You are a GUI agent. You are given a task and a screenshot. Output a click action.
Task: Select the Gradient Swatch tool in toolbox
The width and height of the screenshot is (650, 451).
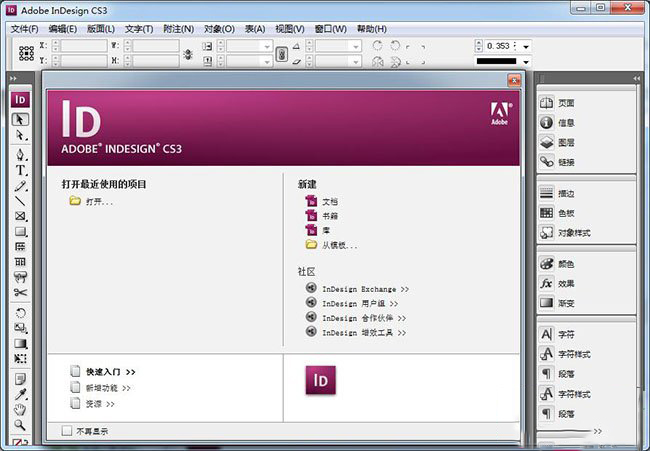[20, 343]
